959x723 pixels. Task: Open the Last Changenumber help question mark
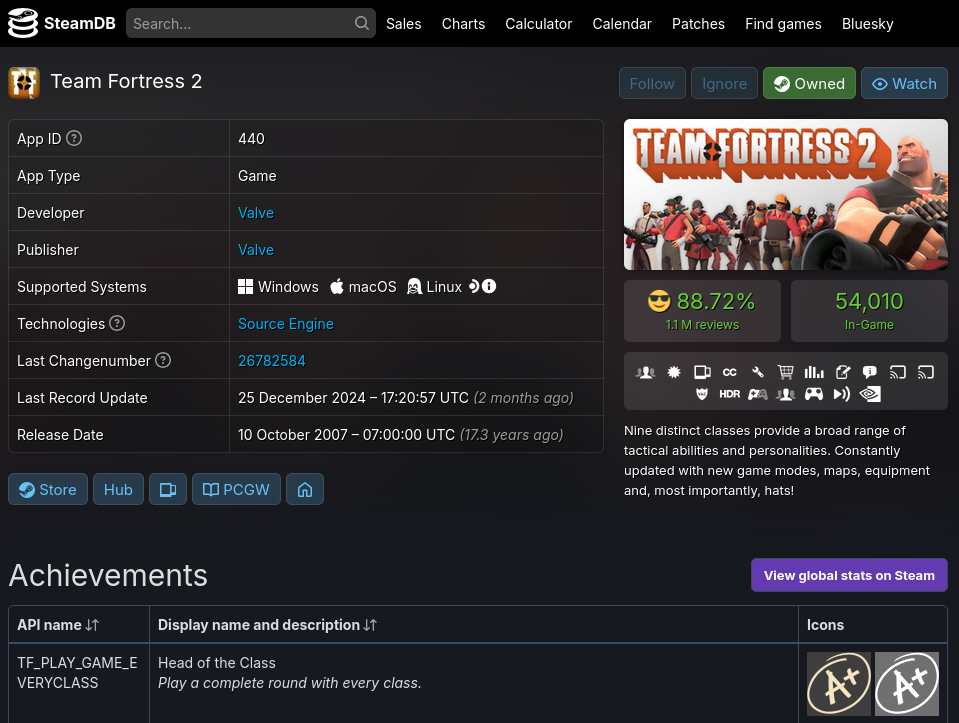pos(163,360)
